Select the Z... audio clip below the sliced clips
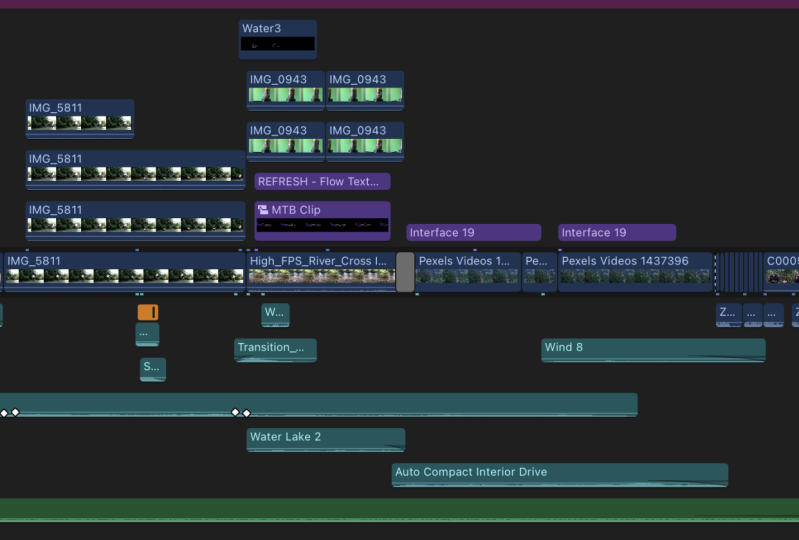799x540 pixels. pos(729,315)
